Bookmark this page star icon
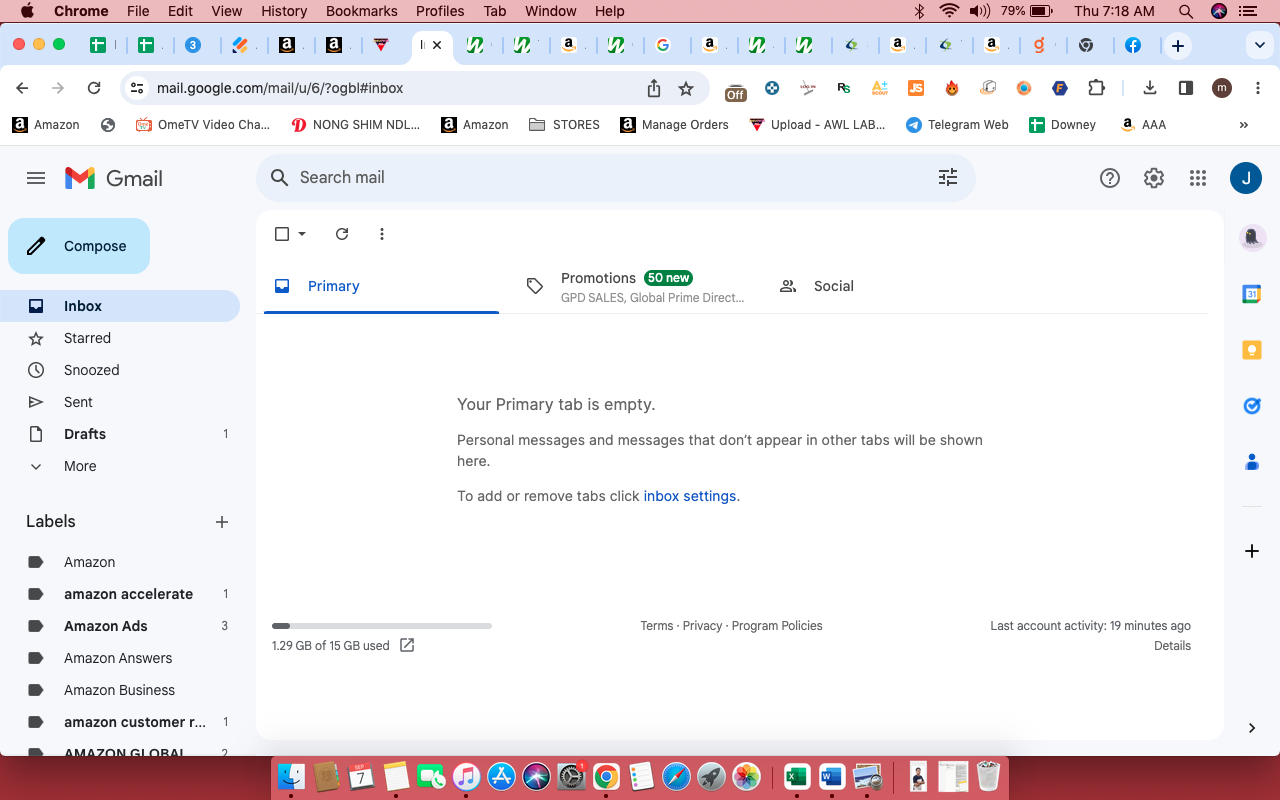Screen dimensions: 1280x800 coord(686,88)
